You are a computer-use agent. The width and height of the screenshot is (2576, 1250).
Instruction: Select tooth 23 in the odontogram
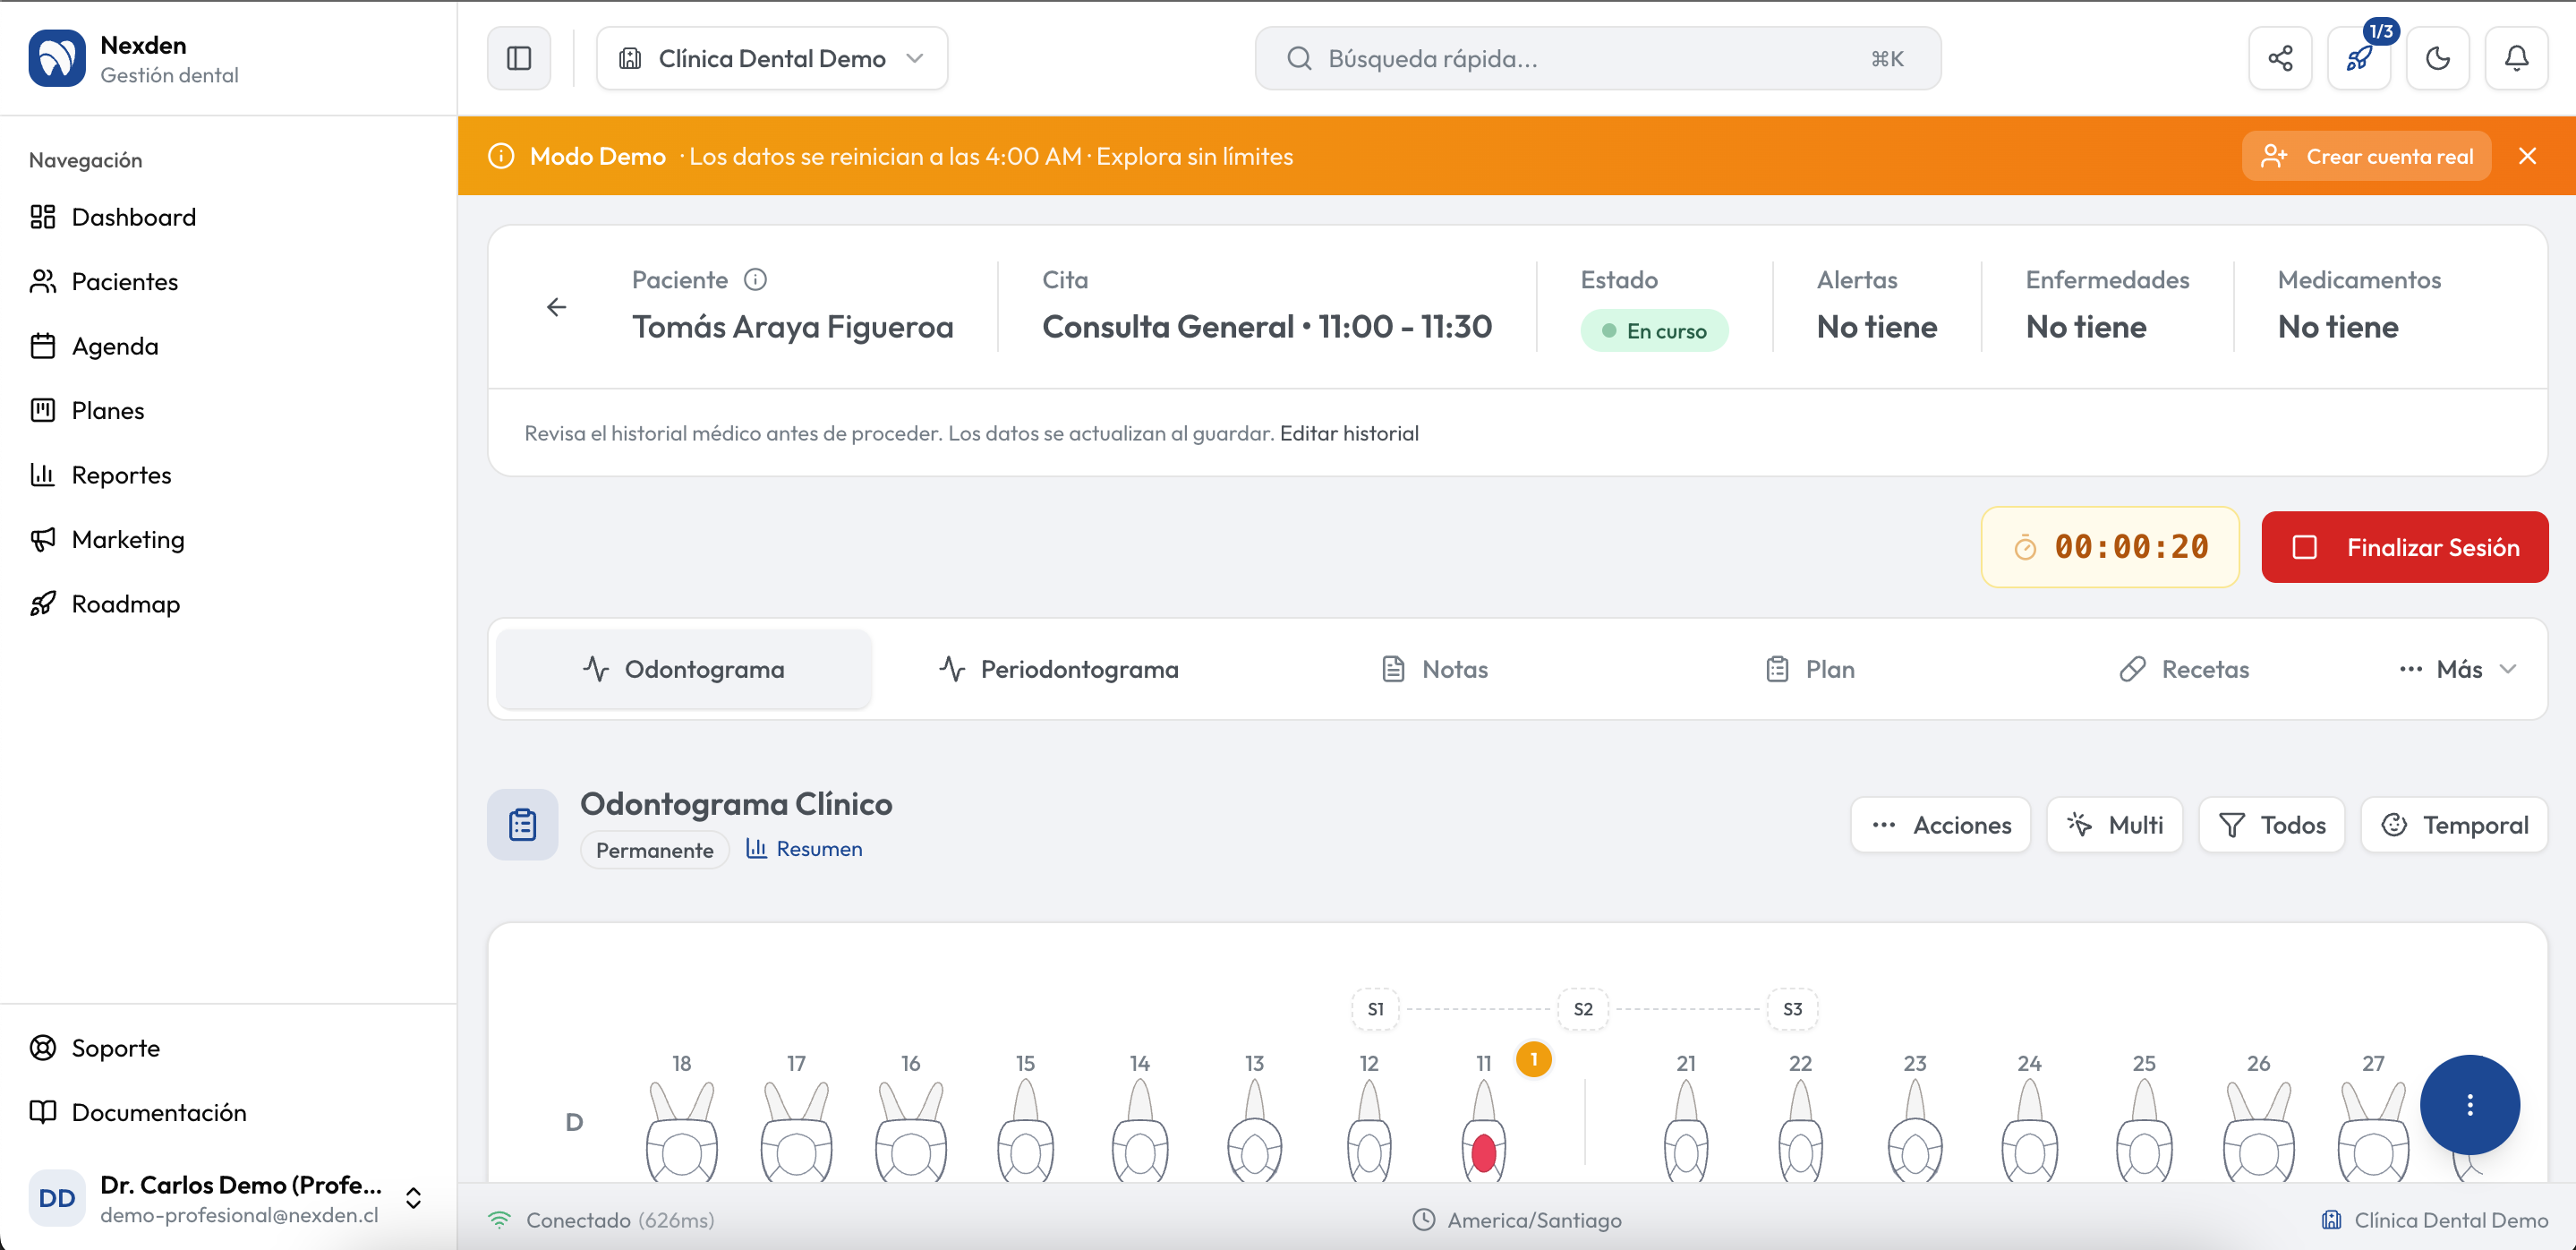[x=1915, y=1130]
